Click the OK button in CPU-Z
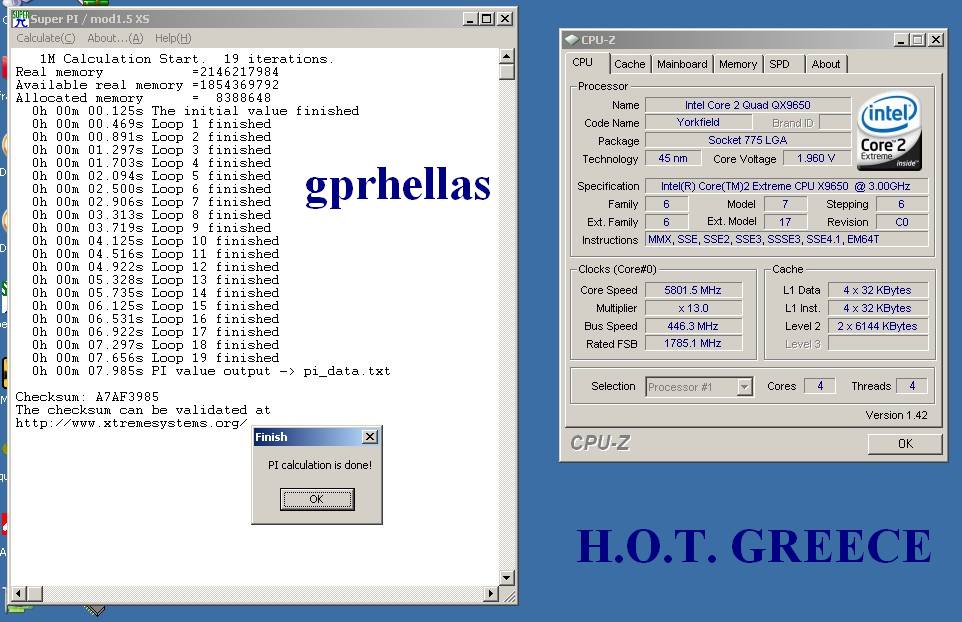Viewport: 962px width, 622px height. tap(905, 443)
